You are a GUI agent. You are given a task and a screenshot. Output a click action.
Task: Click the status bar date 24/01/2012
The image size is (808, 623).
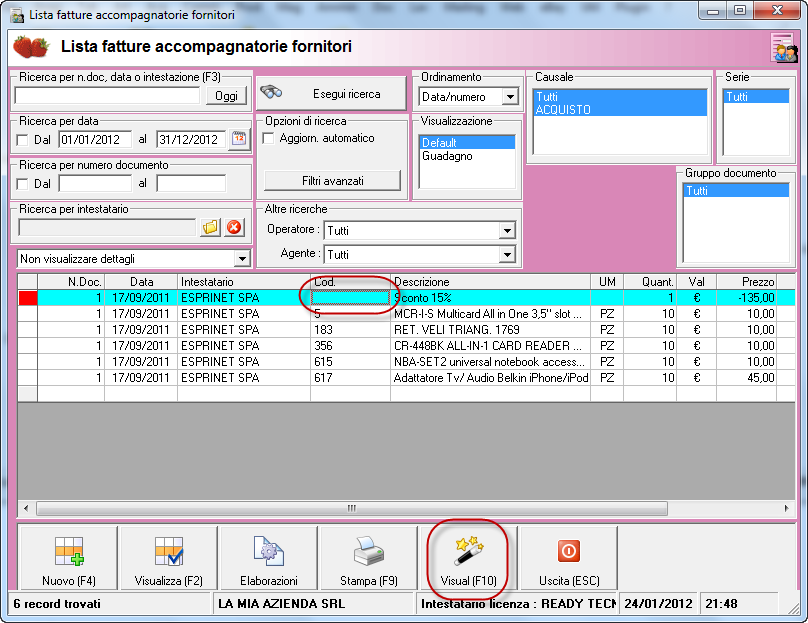point(658,604)
